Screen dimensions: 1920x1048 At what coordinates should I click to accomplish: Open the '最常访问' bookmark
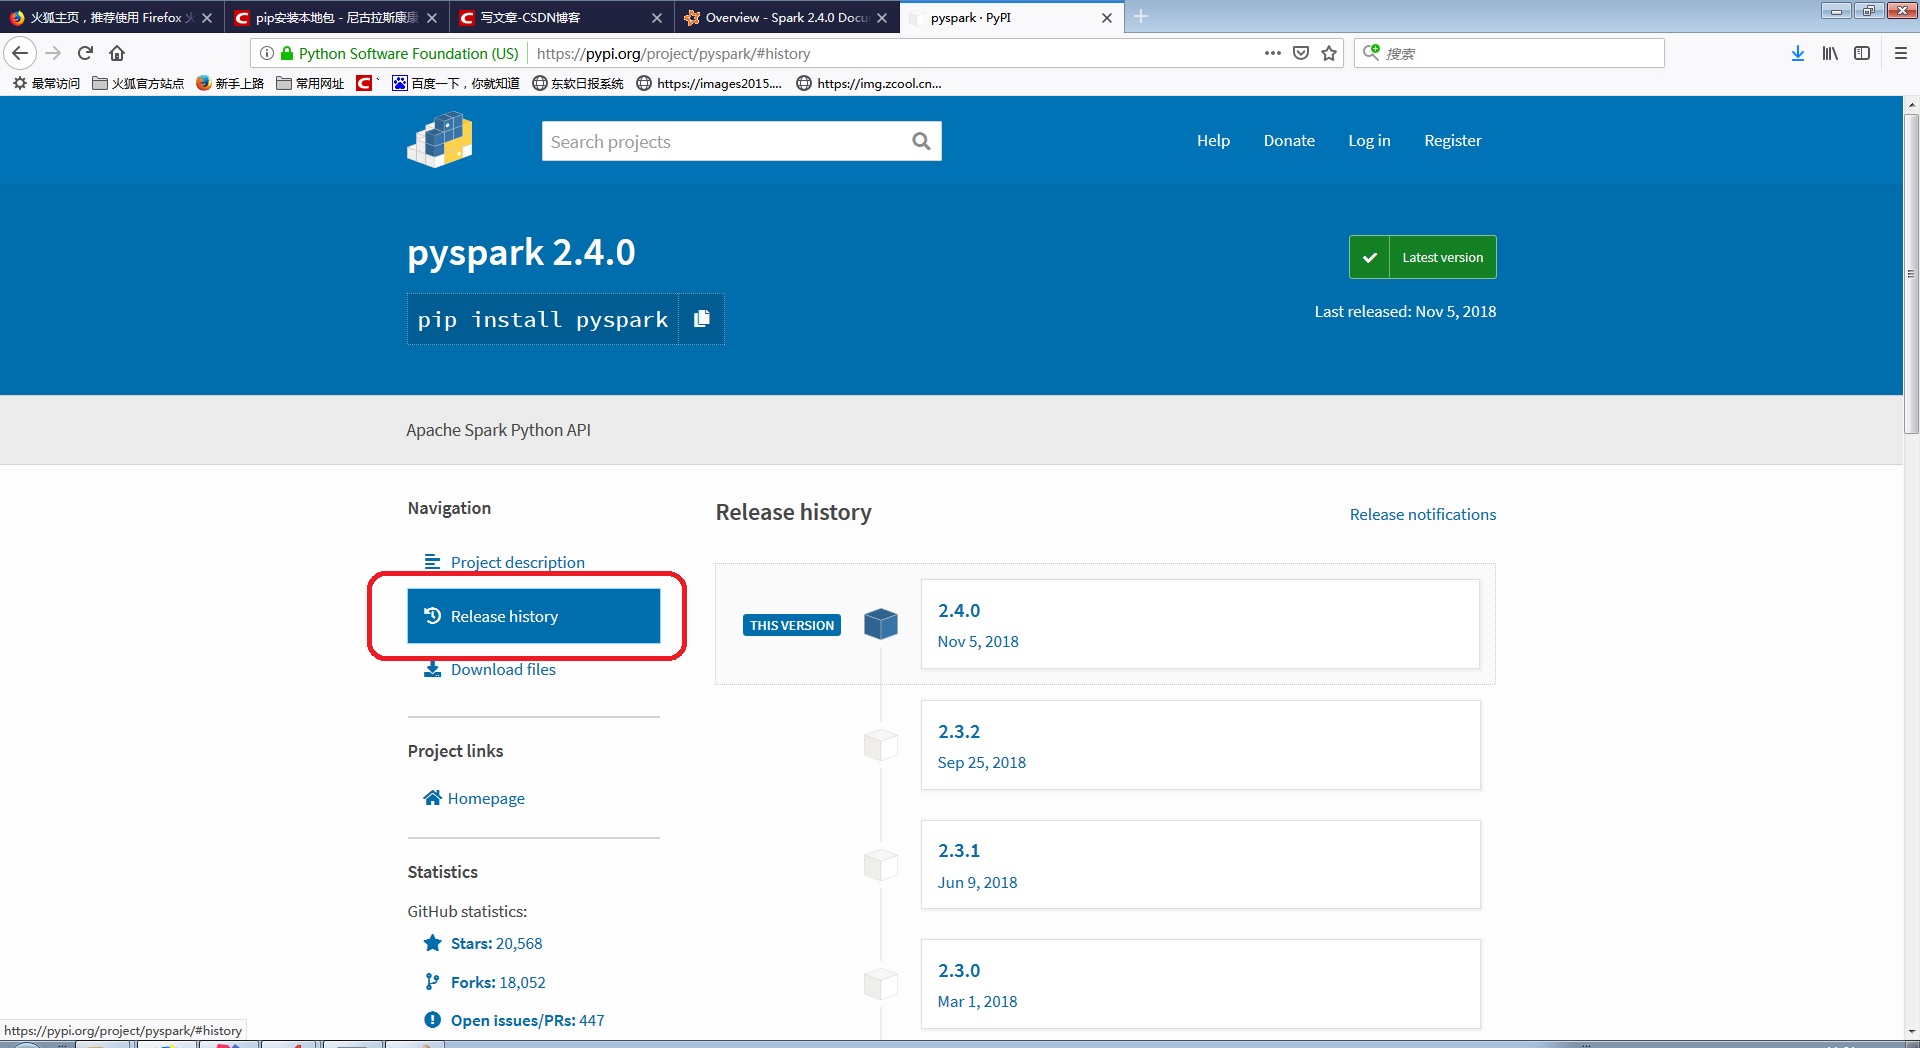pyautogui.click(x=46, y=83)
